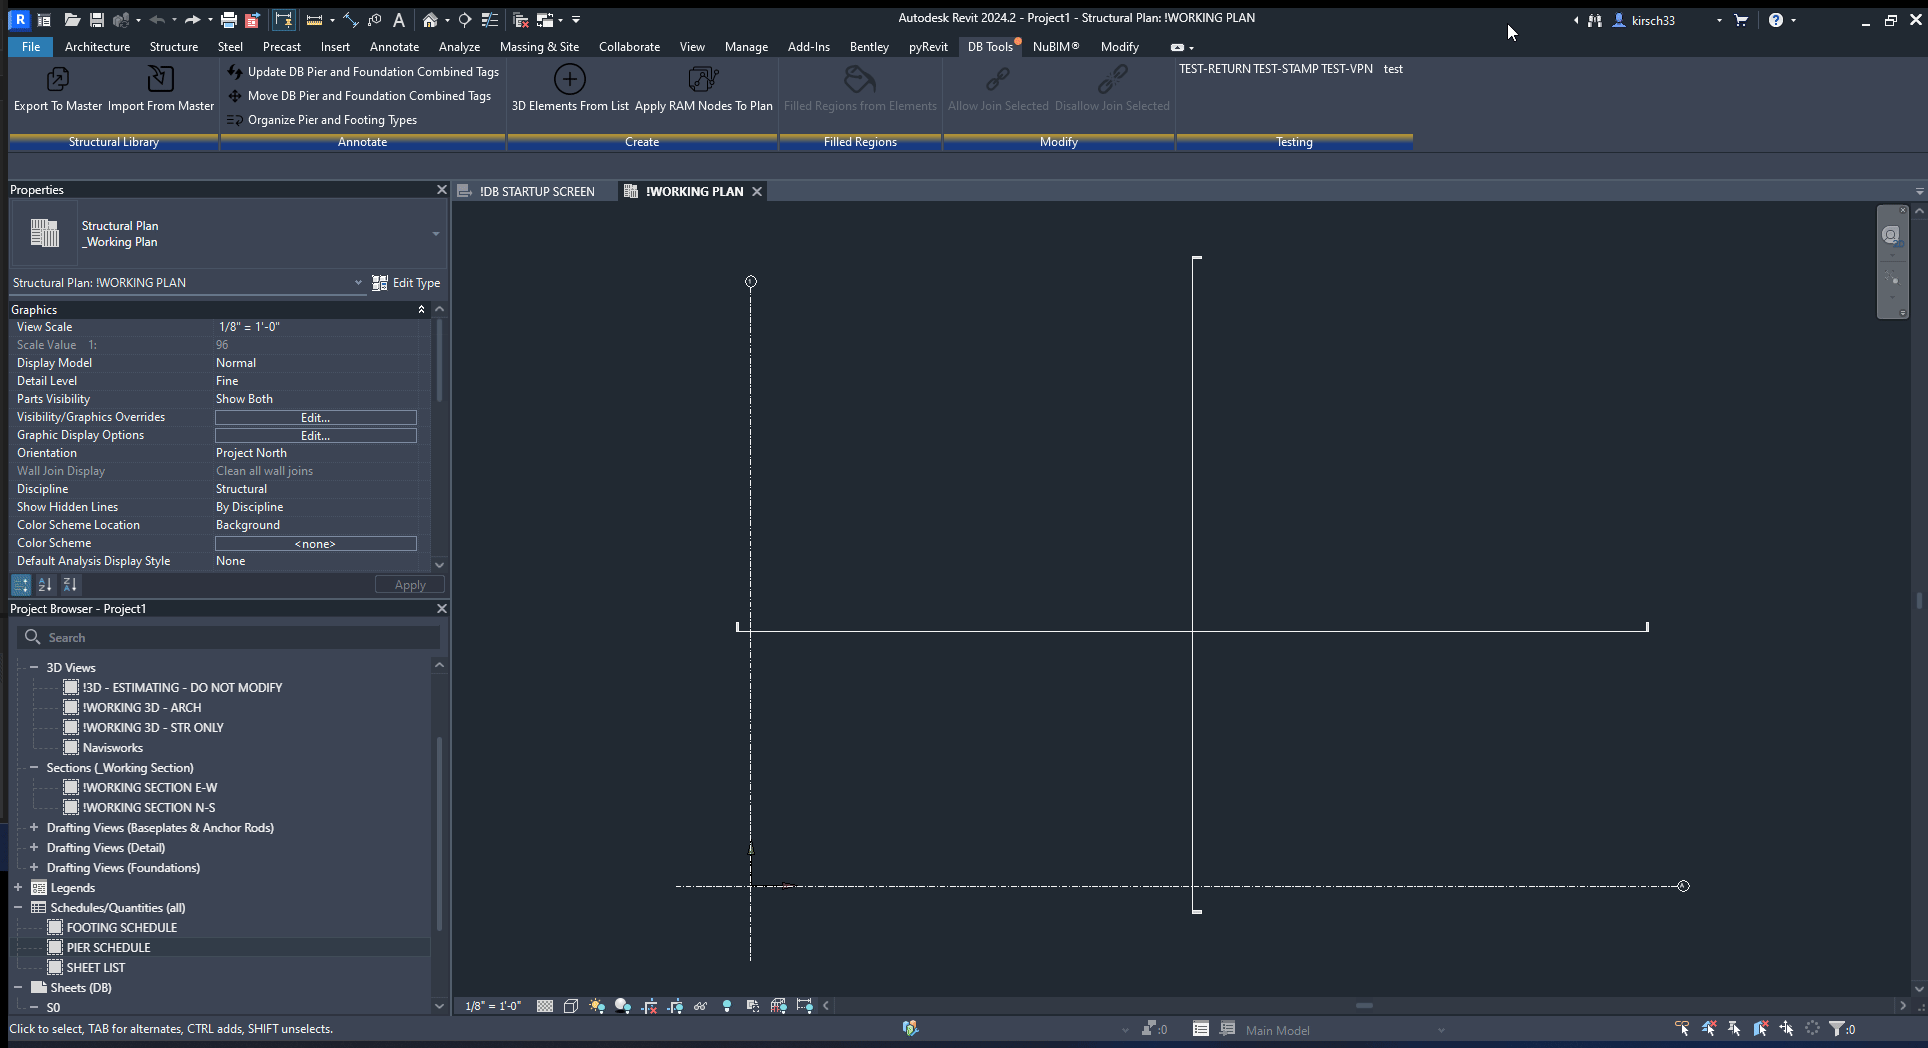Viewport: 1928px width, 1048px height.
Task: Click the Filled Regions from Elements tool
Action: point(859,90)
